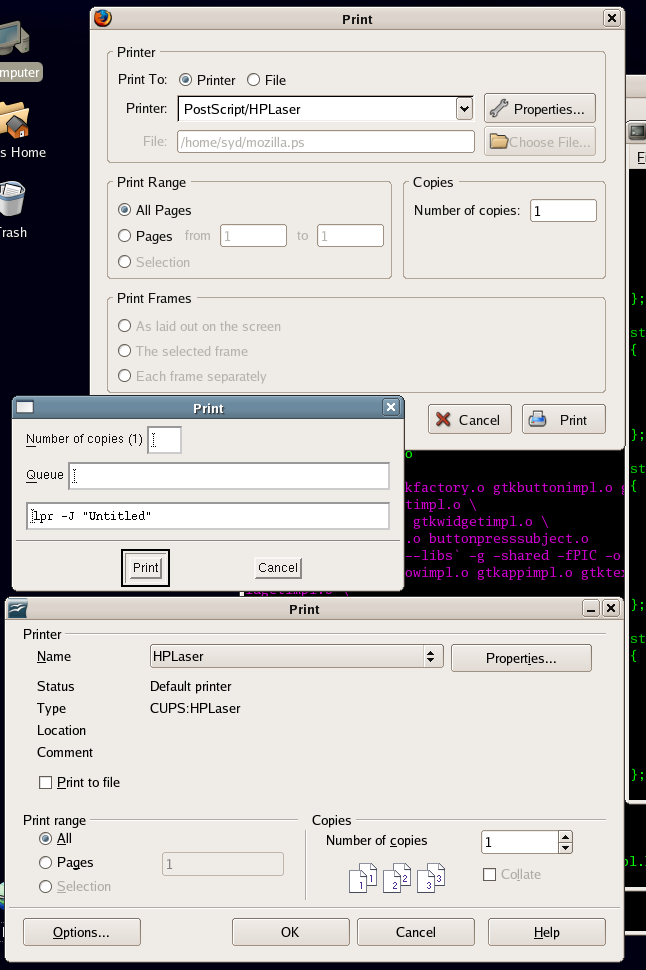
Task: Click the window menu icon of small Print dialog
Action: coord(25,408)
